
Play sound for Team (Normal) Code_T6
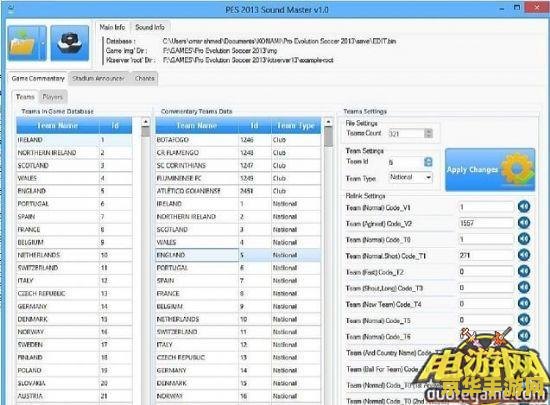pos(524,336)
